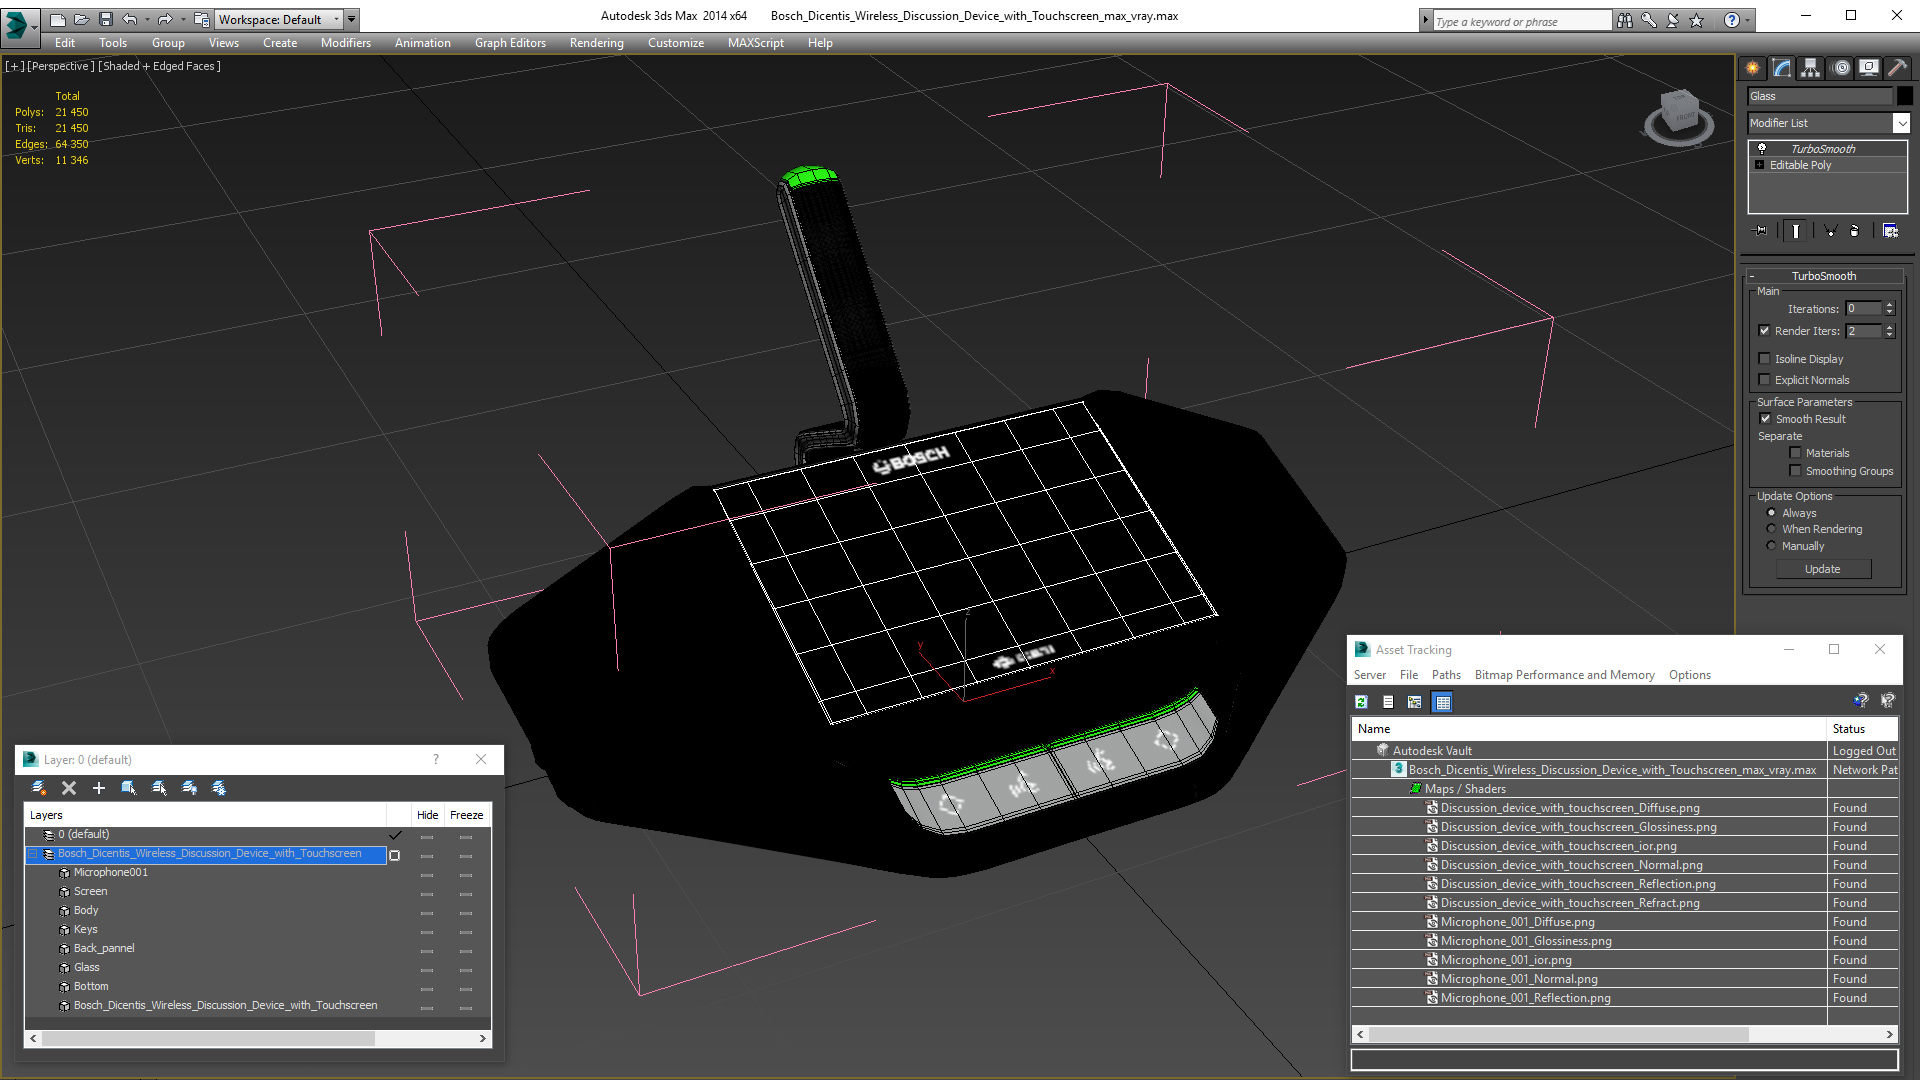Viewport: 1920px width, 1080px height.
Task: Open the Quick Access Toolbar customize dropdown
Action: [x=351, y=19]
